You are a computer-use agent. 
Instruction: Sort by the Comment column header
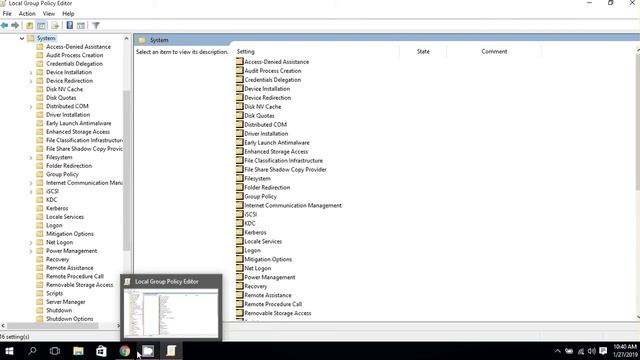pos(494,51)
